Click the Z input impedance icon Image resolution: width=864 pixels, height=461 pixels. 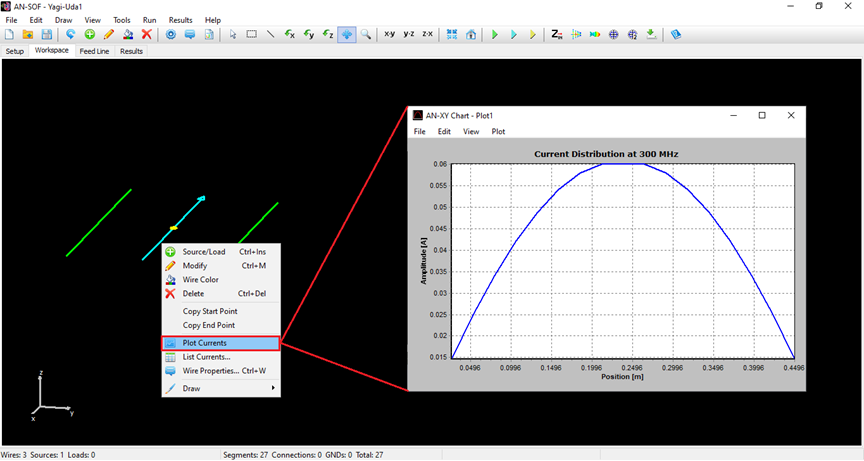557,34
